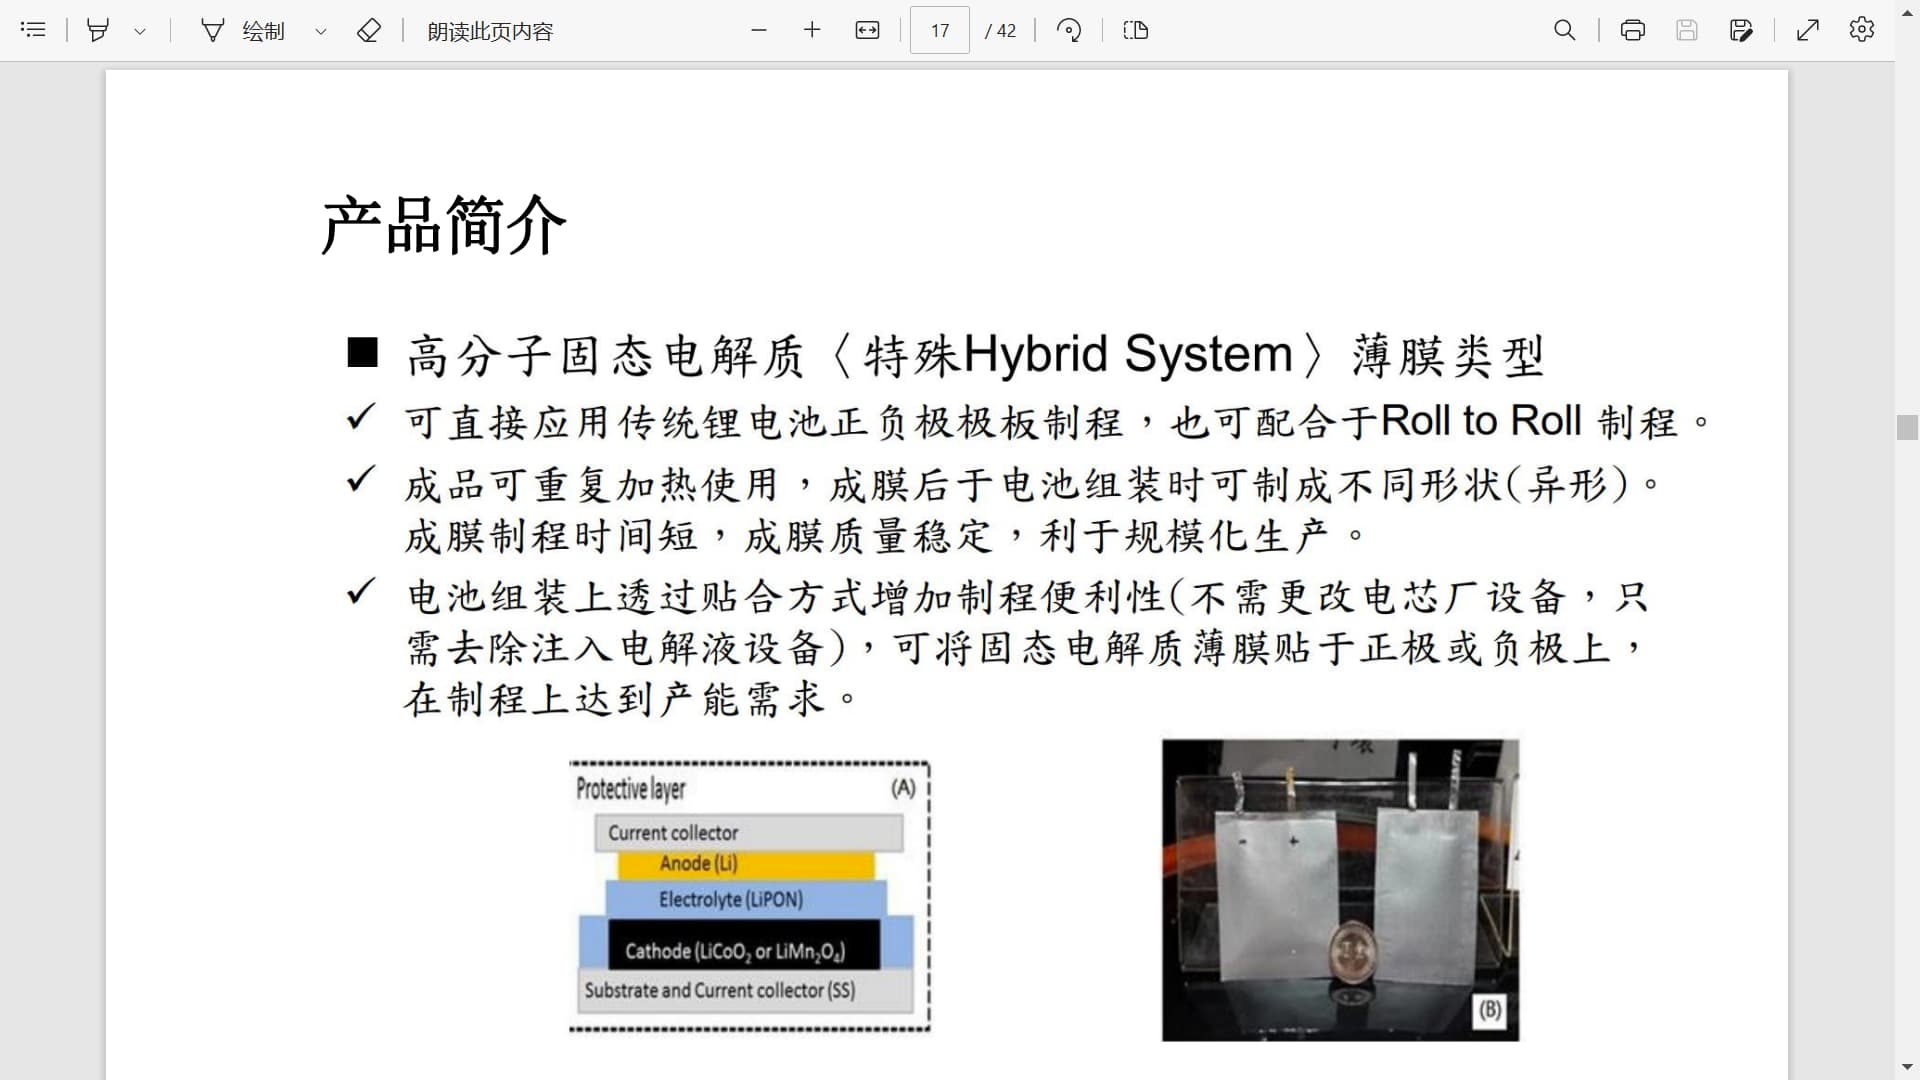Zoom in with the plus button
This screenshot has height=1080, width=1920.
(x=812, y=30)
